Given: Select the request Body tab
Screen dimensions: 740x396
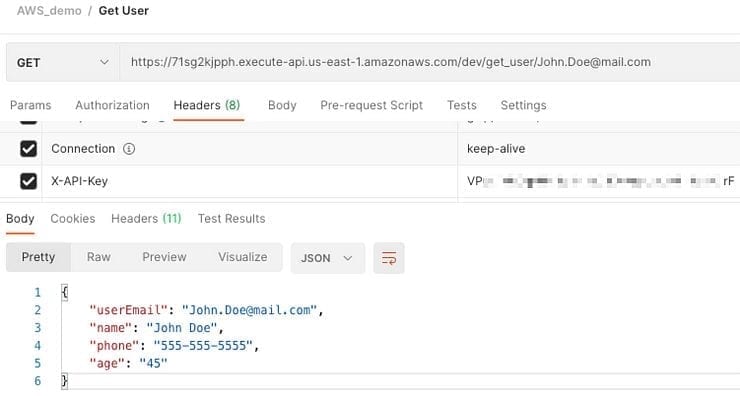Looking at the screenshot, I should [282, 105].
